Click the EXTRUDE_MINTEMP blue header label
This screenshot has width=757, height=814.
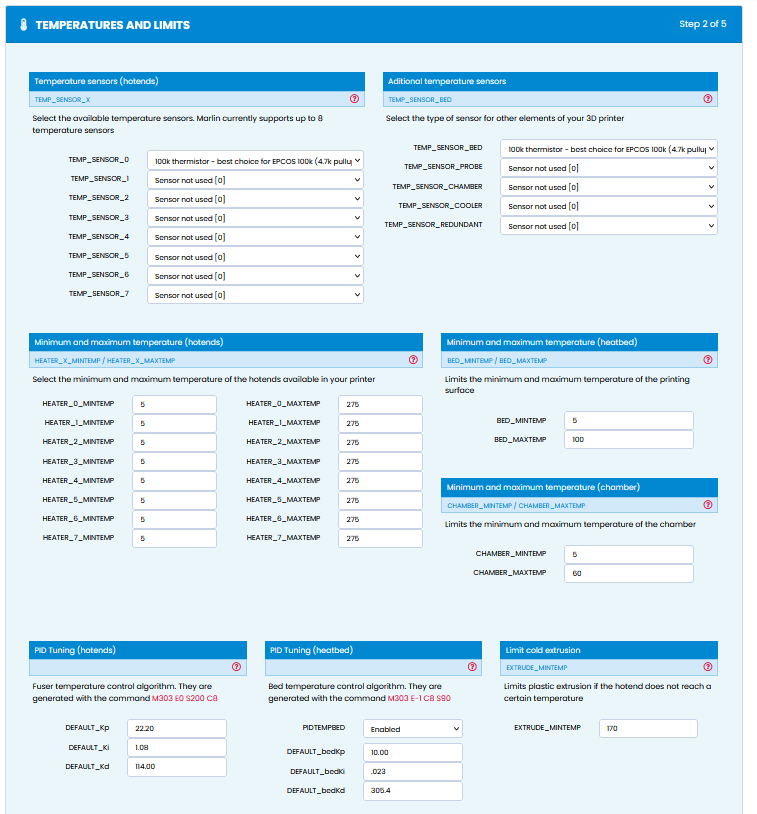[537, 668]
